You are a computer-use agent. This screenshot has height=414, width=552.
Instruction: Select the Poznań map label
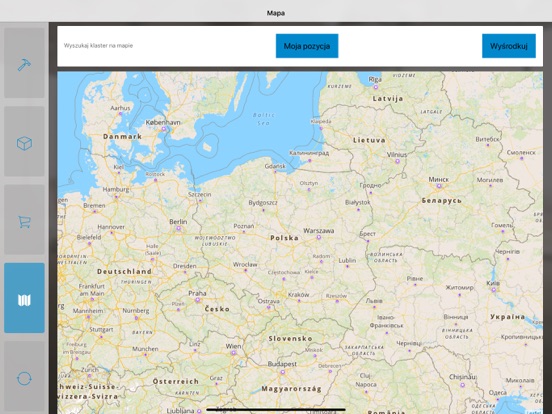click(244, 226)
